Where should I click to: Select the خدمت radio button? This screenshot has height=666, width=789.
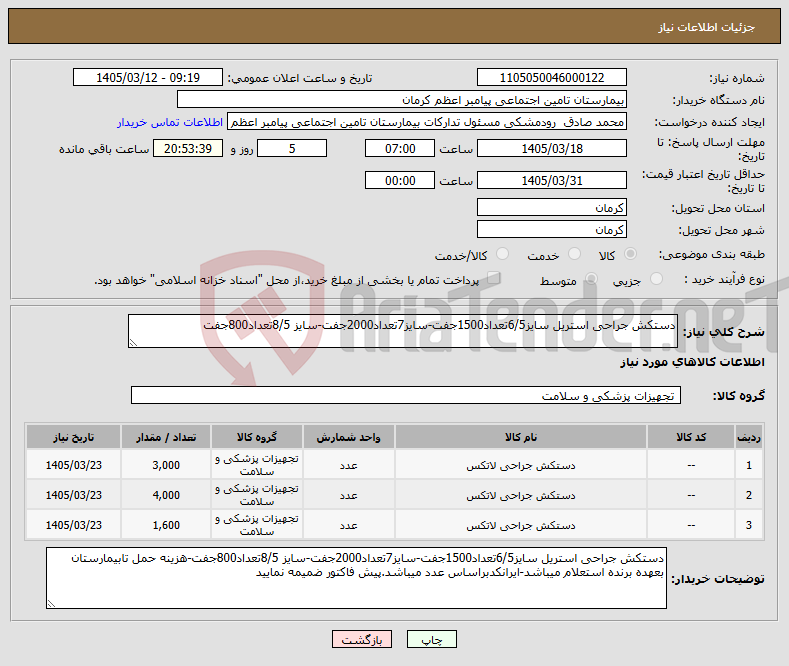point(574,254)
